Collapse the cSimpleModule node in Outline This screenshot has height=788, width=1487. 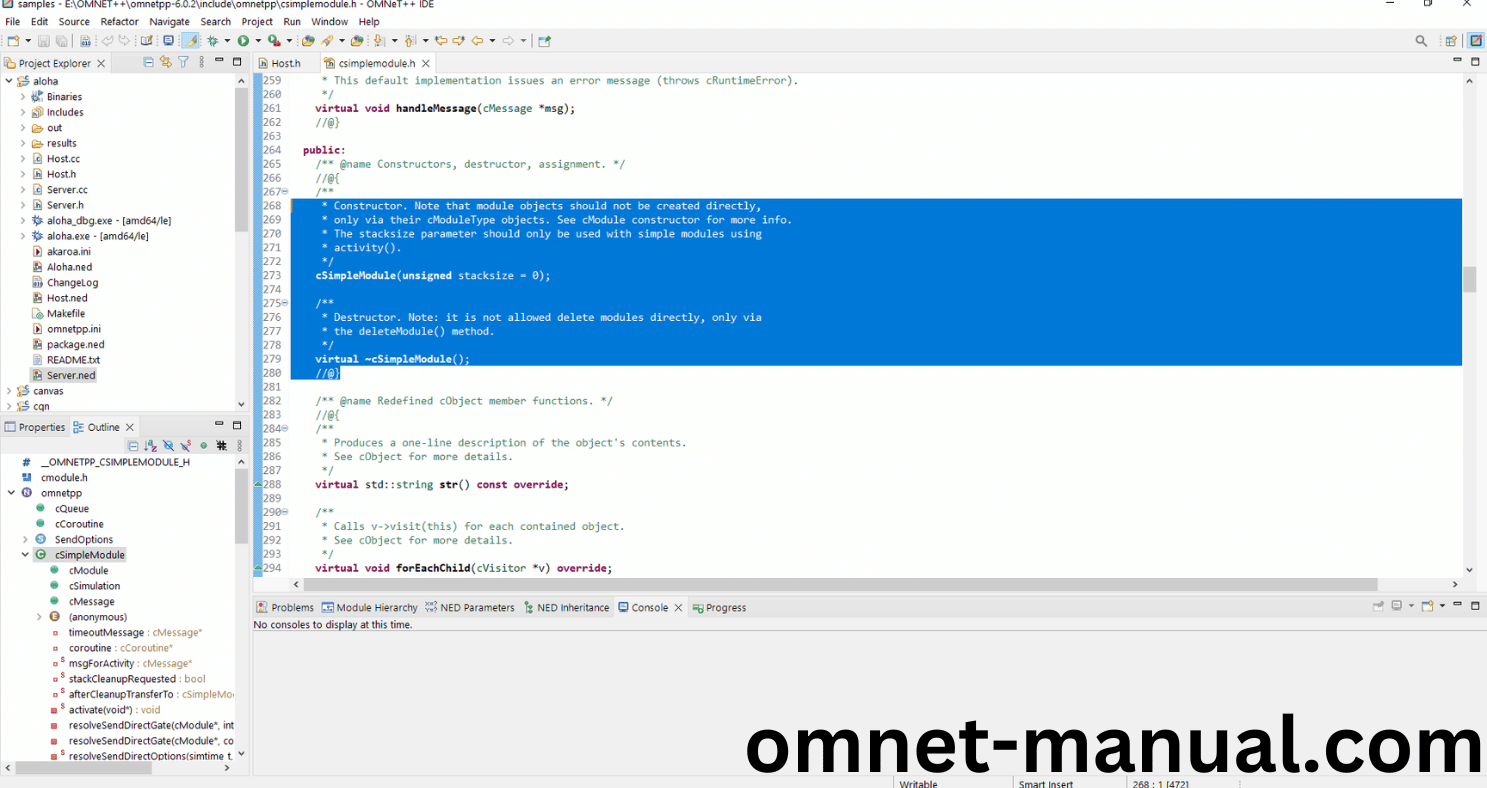pos(25,555)
